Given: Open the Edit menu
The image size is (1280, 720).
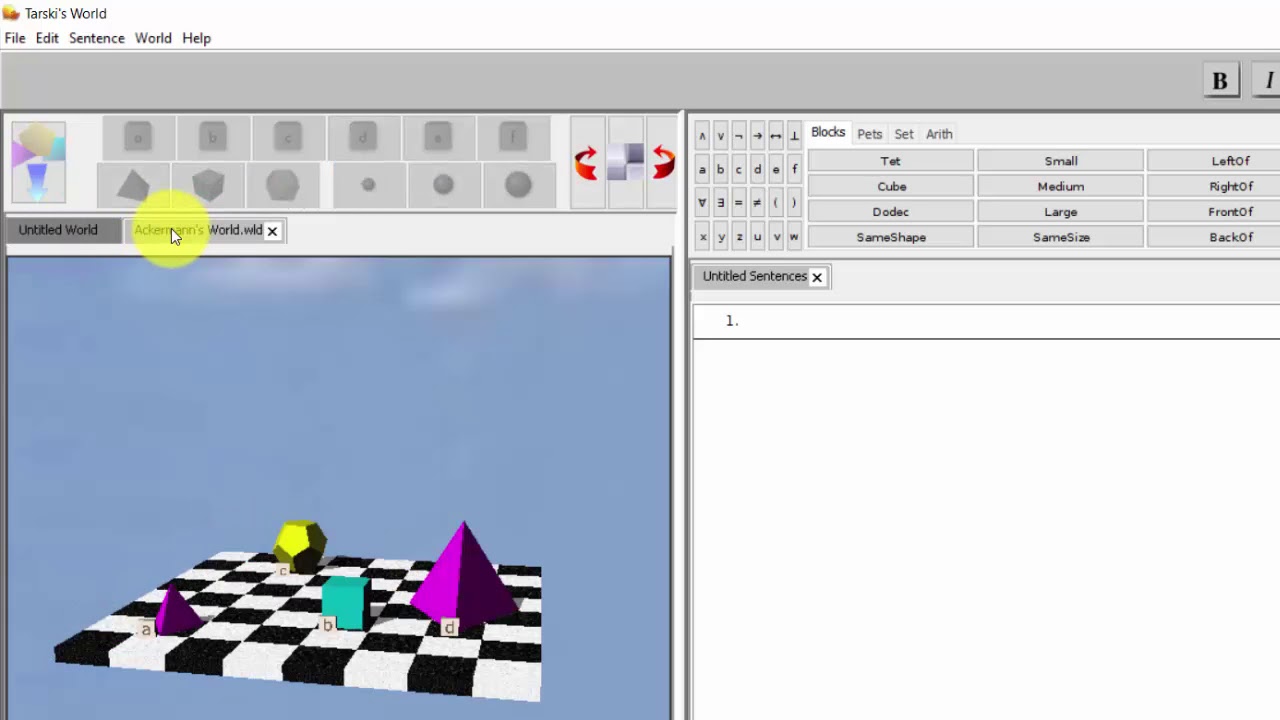Looking at the screenshot, I should click(x=47, y=38).
